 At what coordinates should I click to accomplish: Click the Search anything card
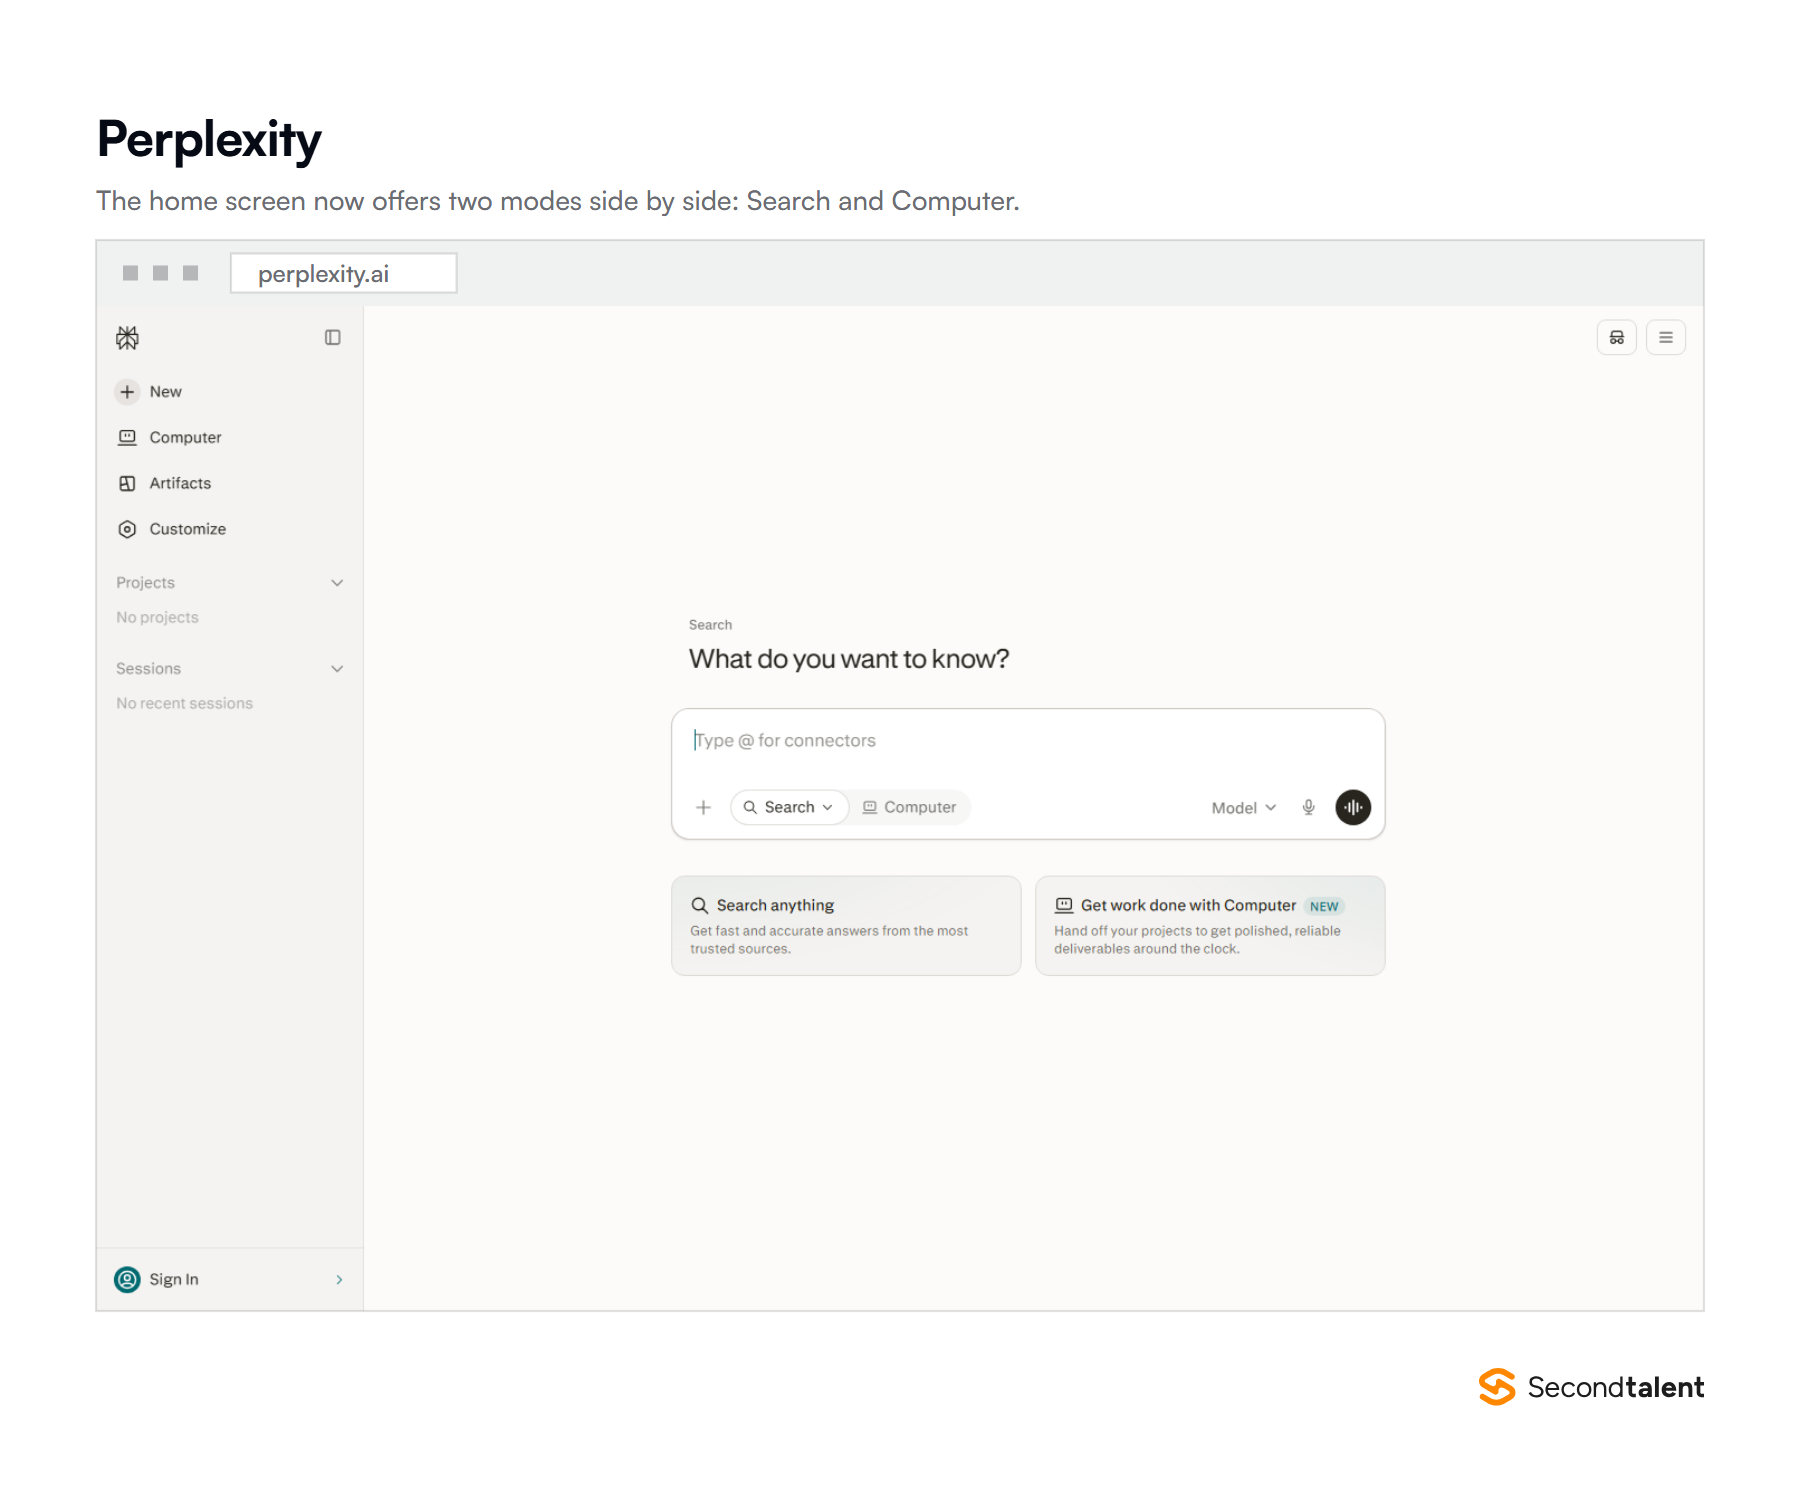click(846, 926)
